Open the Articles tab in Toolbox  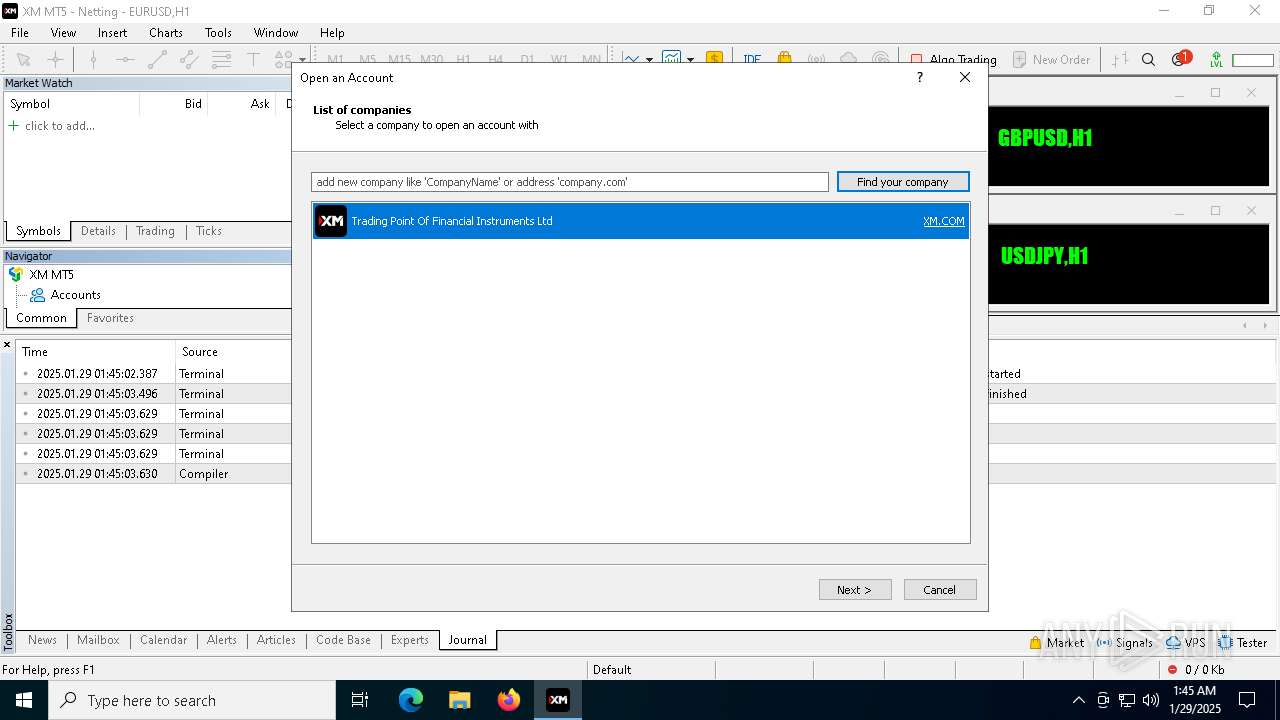276,640
